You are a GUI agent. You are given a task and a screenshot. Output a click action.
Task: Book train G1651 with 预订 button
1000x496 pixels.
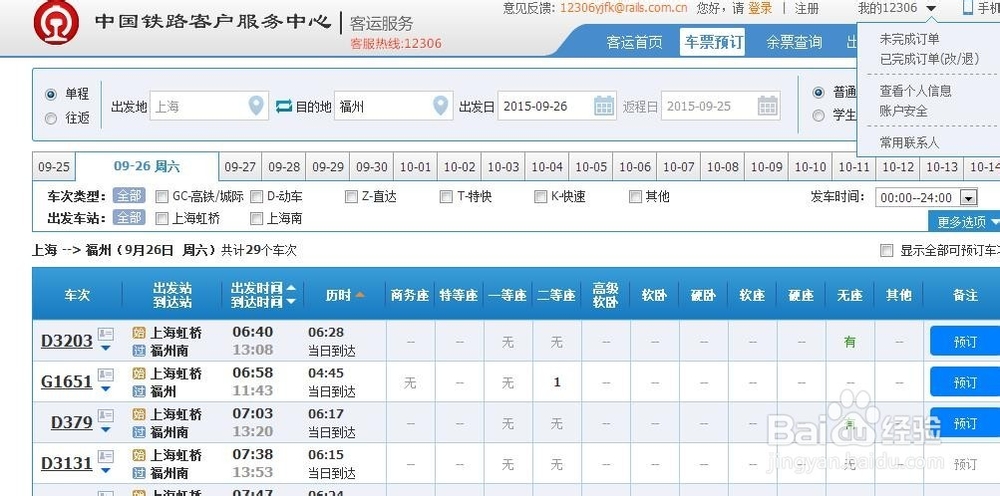click(964, 382)
